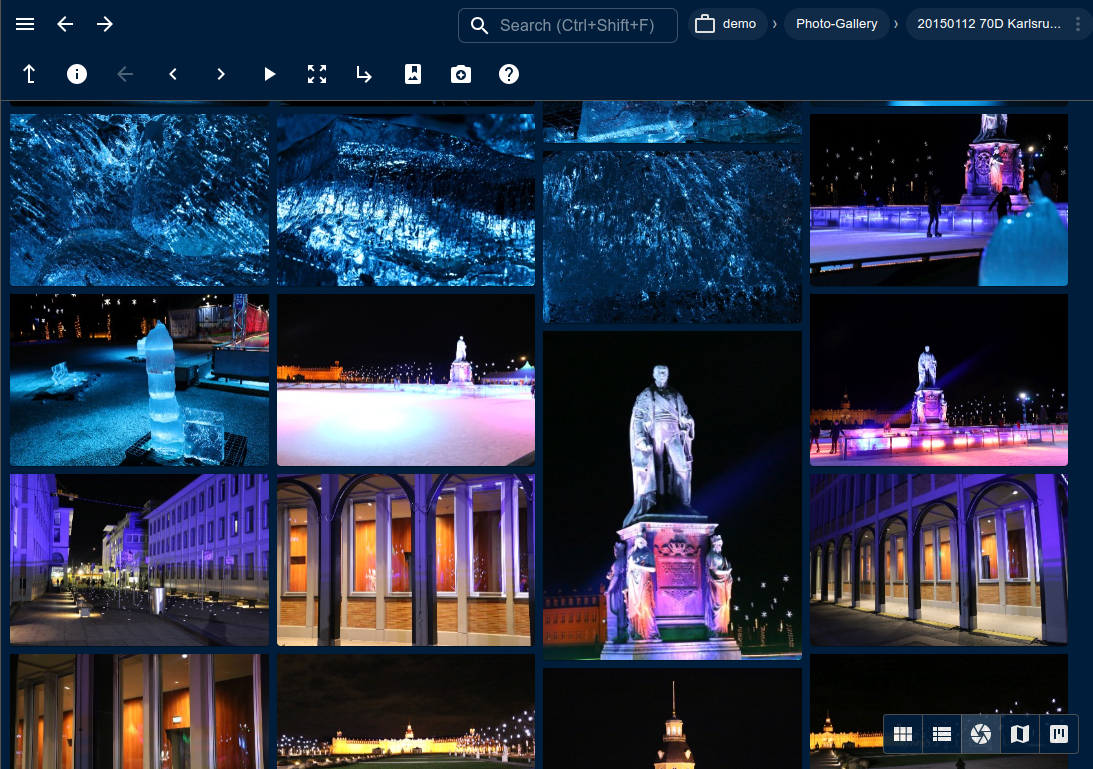The height and width of the screenshot is (769, 1093).
Task: Enter fullscreen mode from the toolbar
Action: pos(317,74)
